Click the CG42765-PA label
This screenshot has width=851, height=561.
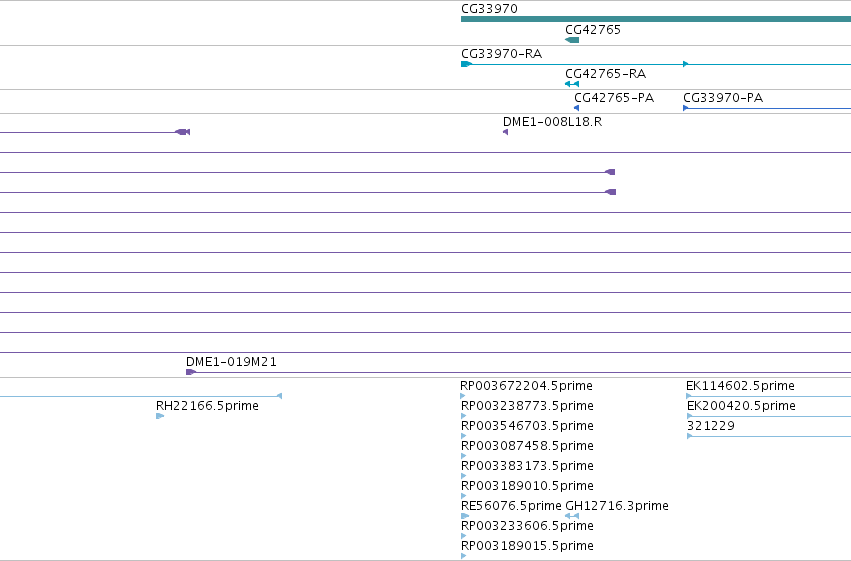click(x=614, y=98)
